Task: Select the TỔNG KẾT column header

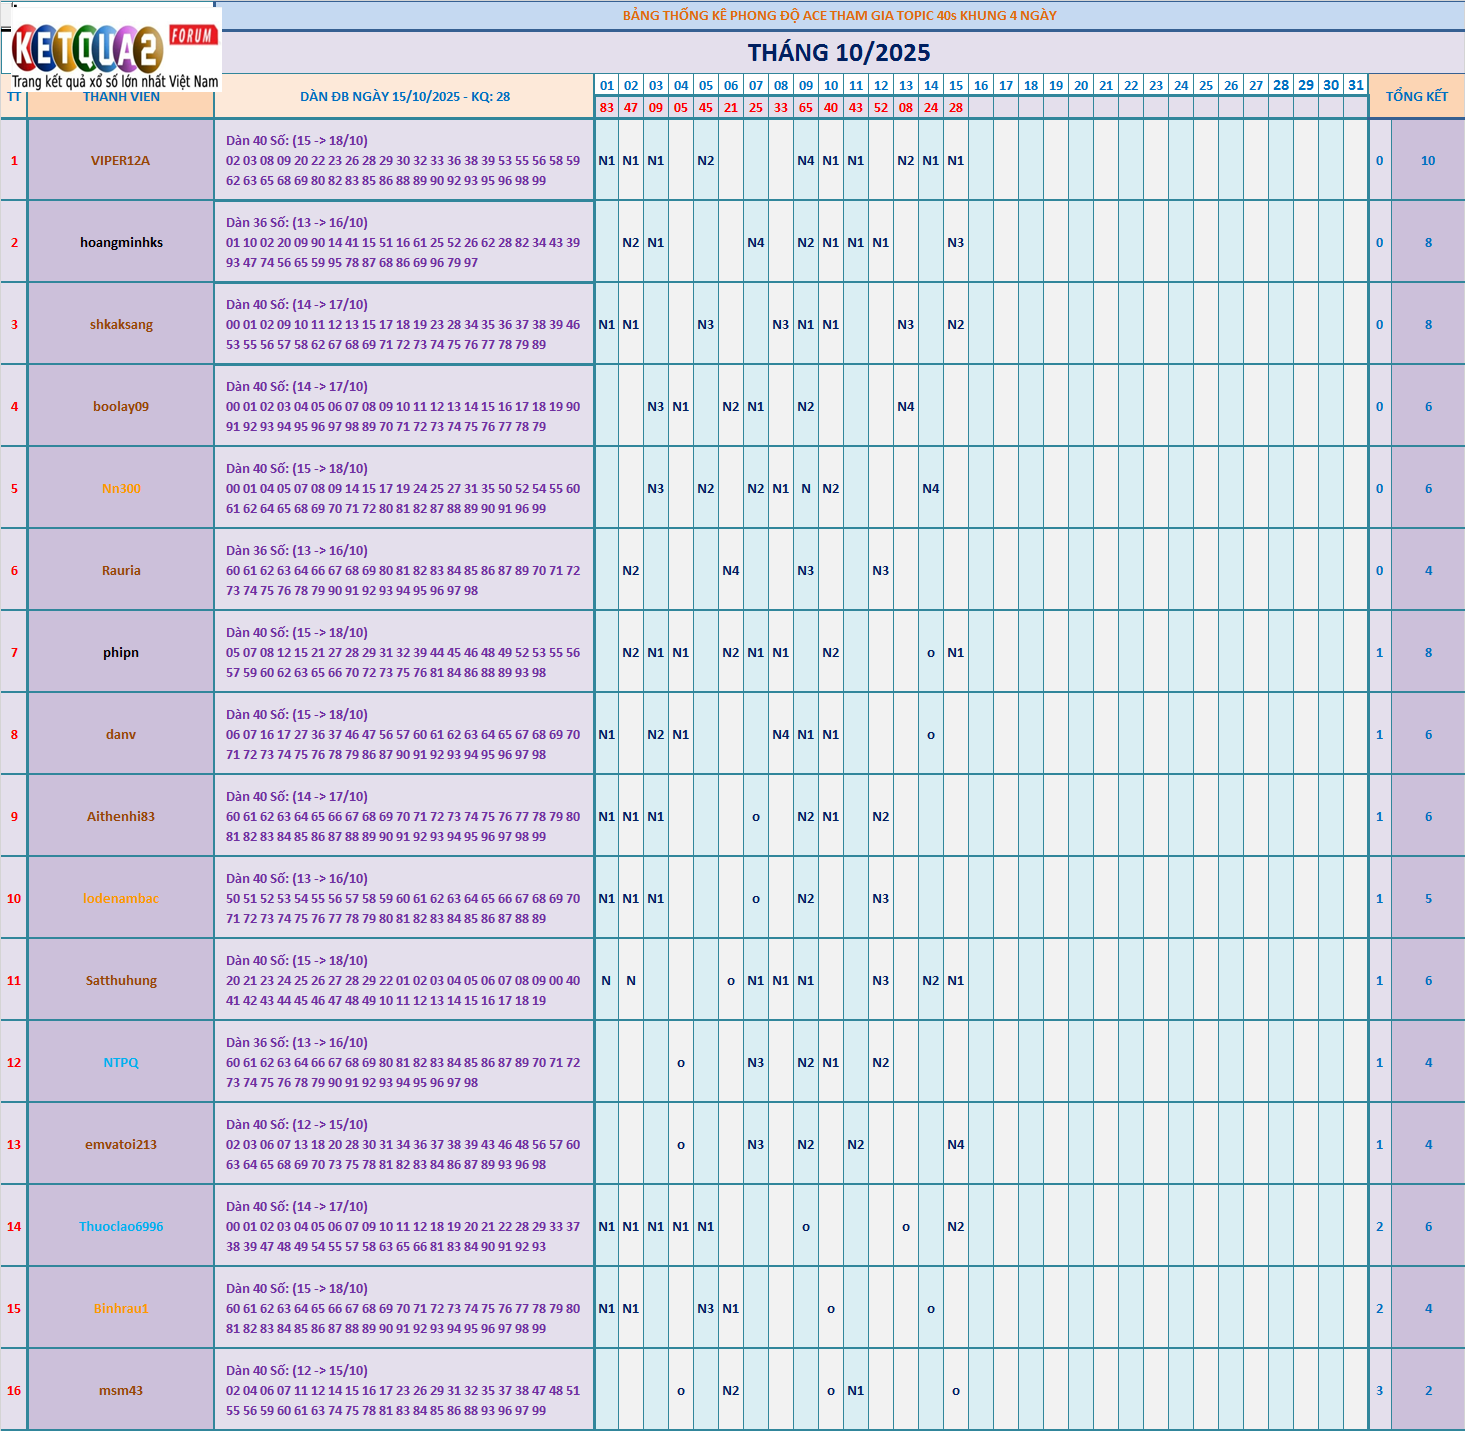Action: pos(1416,96)
